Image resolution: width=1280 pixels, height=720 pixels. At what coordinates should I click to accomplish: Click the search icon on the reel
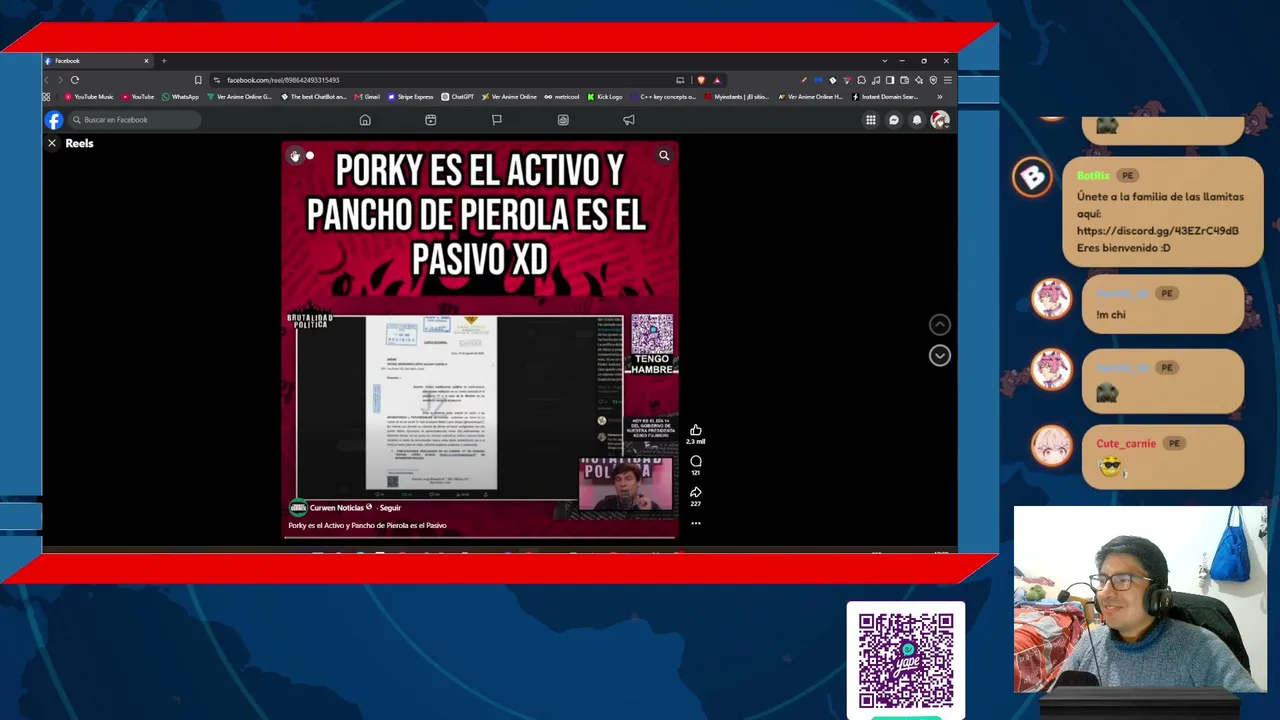coord(664,155)
